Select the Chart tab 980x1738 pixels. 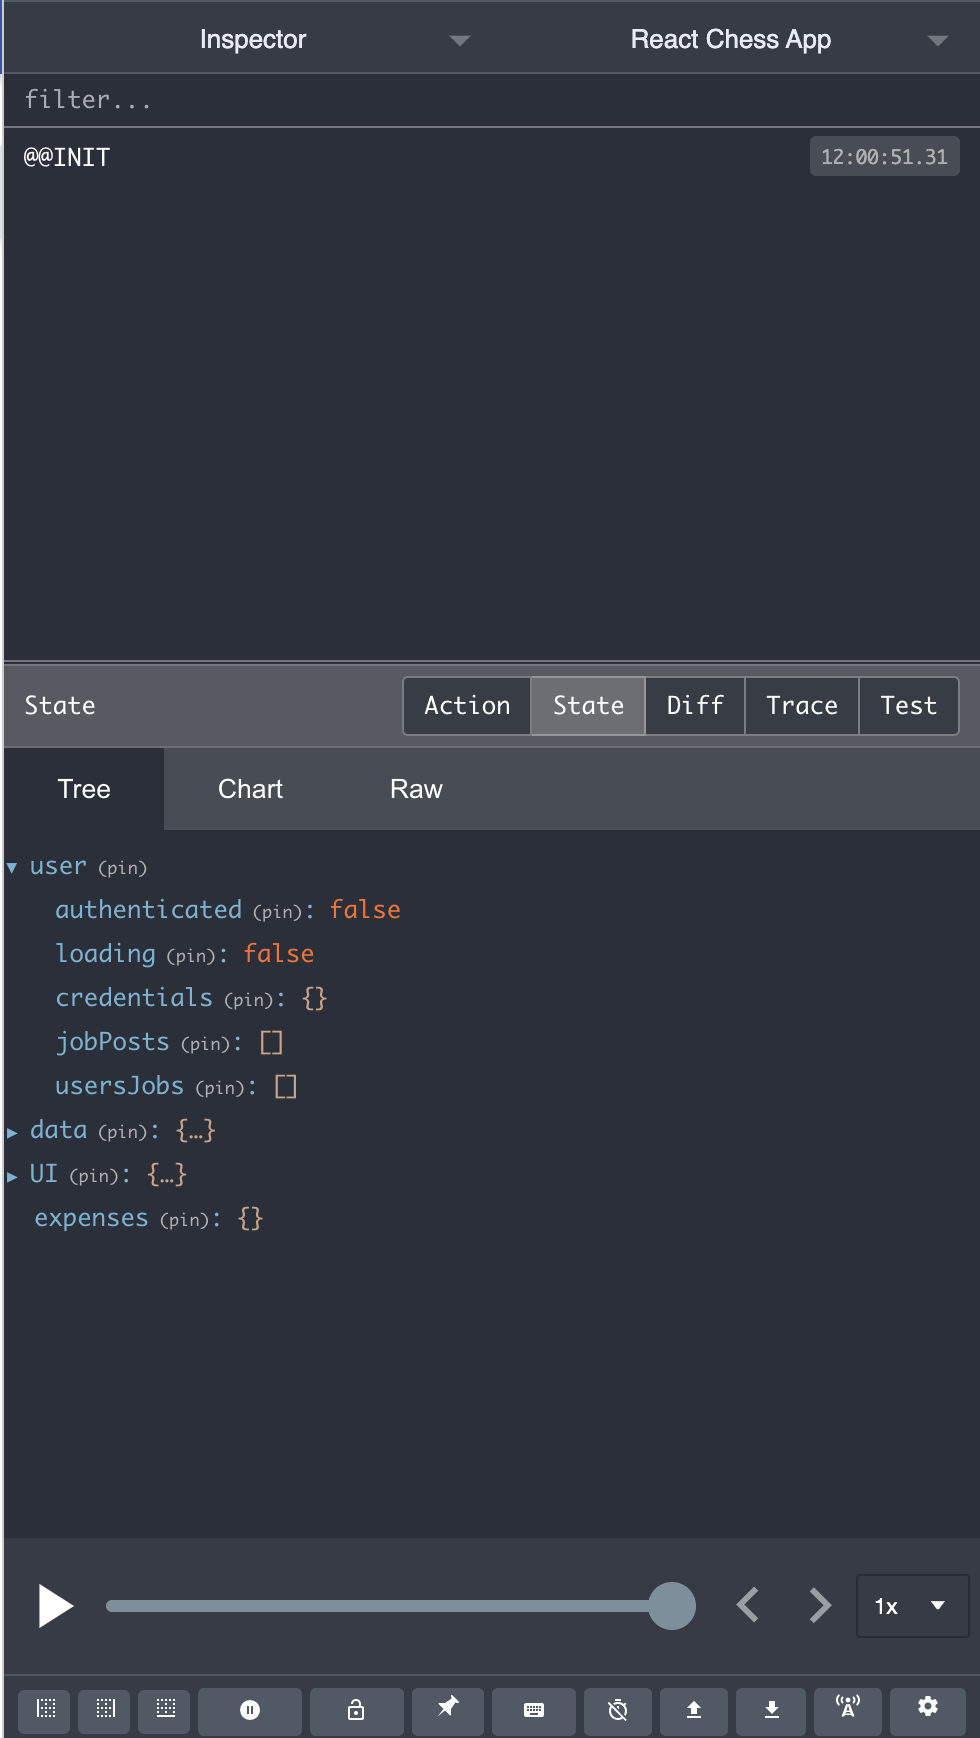tap(250, 789)
